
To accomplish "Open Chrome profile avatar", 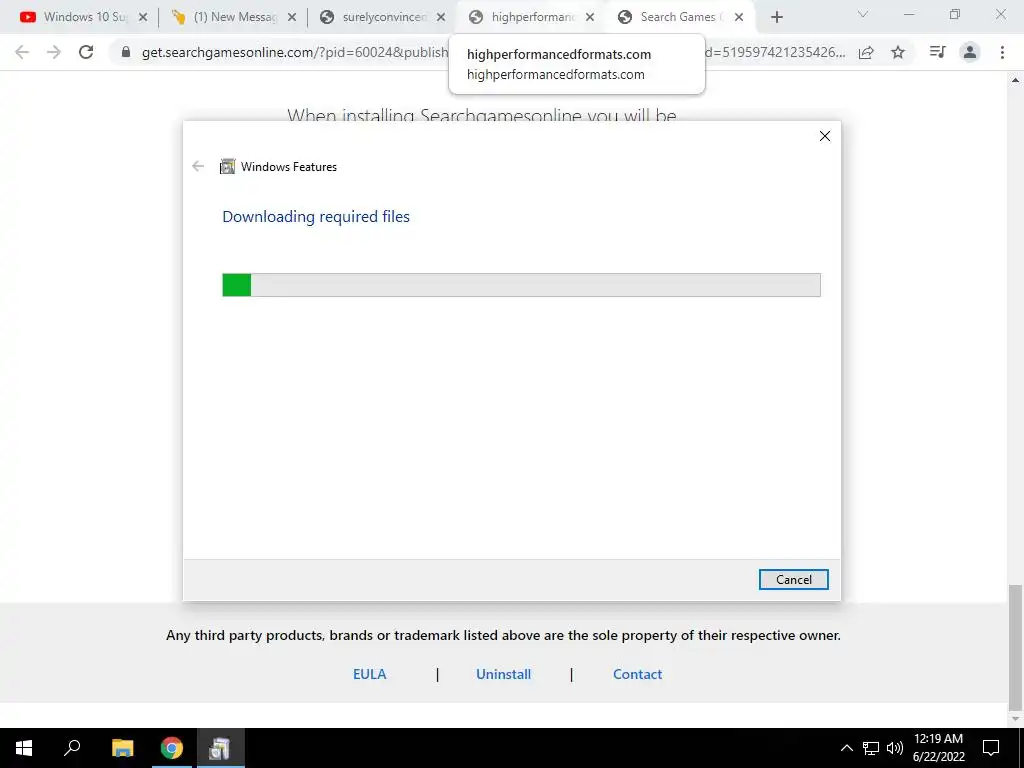I will click(x=970, y=52).
